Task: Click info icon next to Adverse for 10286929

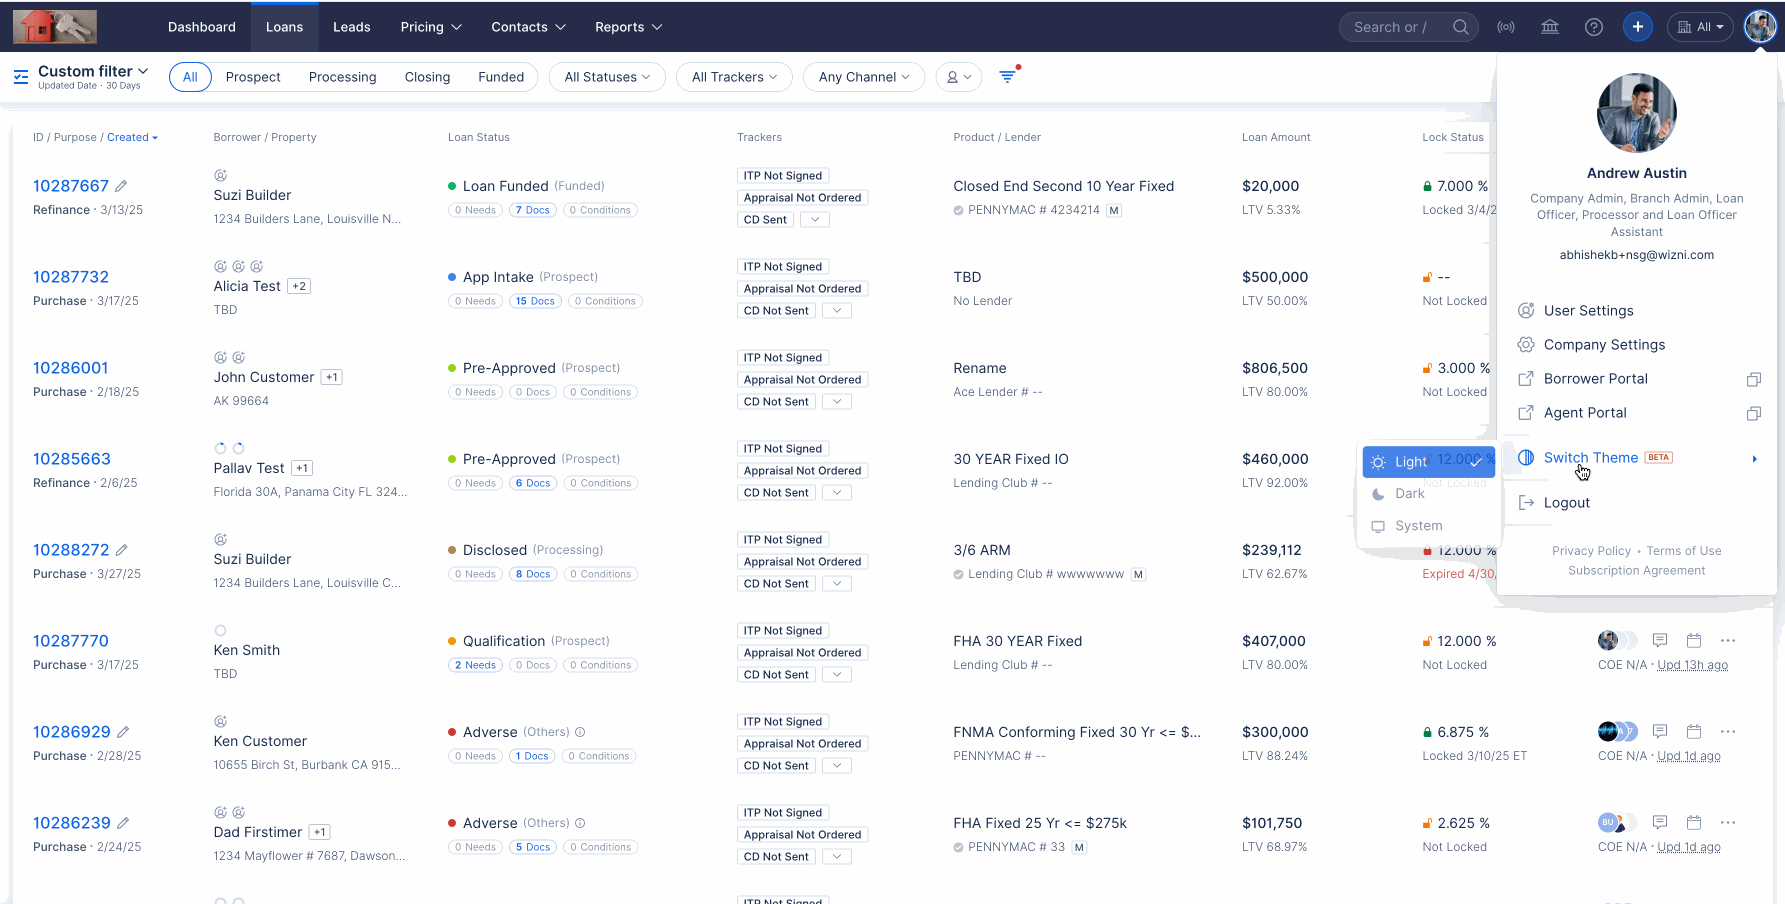Action: point(580,732)
